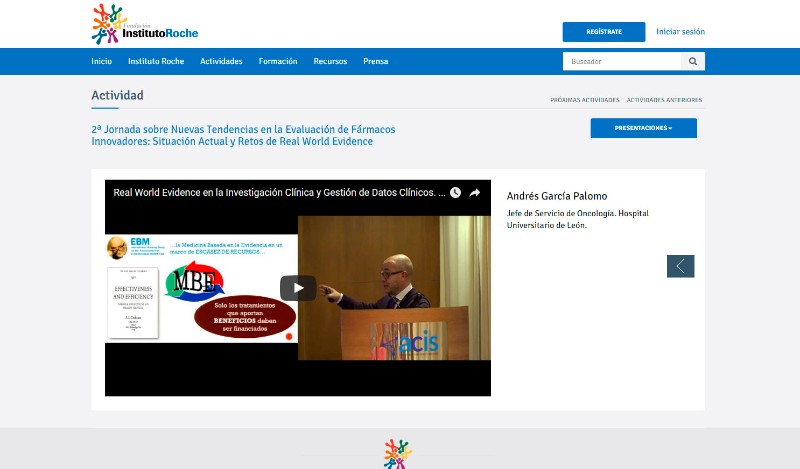Open the Prensa menu item
The height and width of the screenshot is (469, 800).
[376, 61]
